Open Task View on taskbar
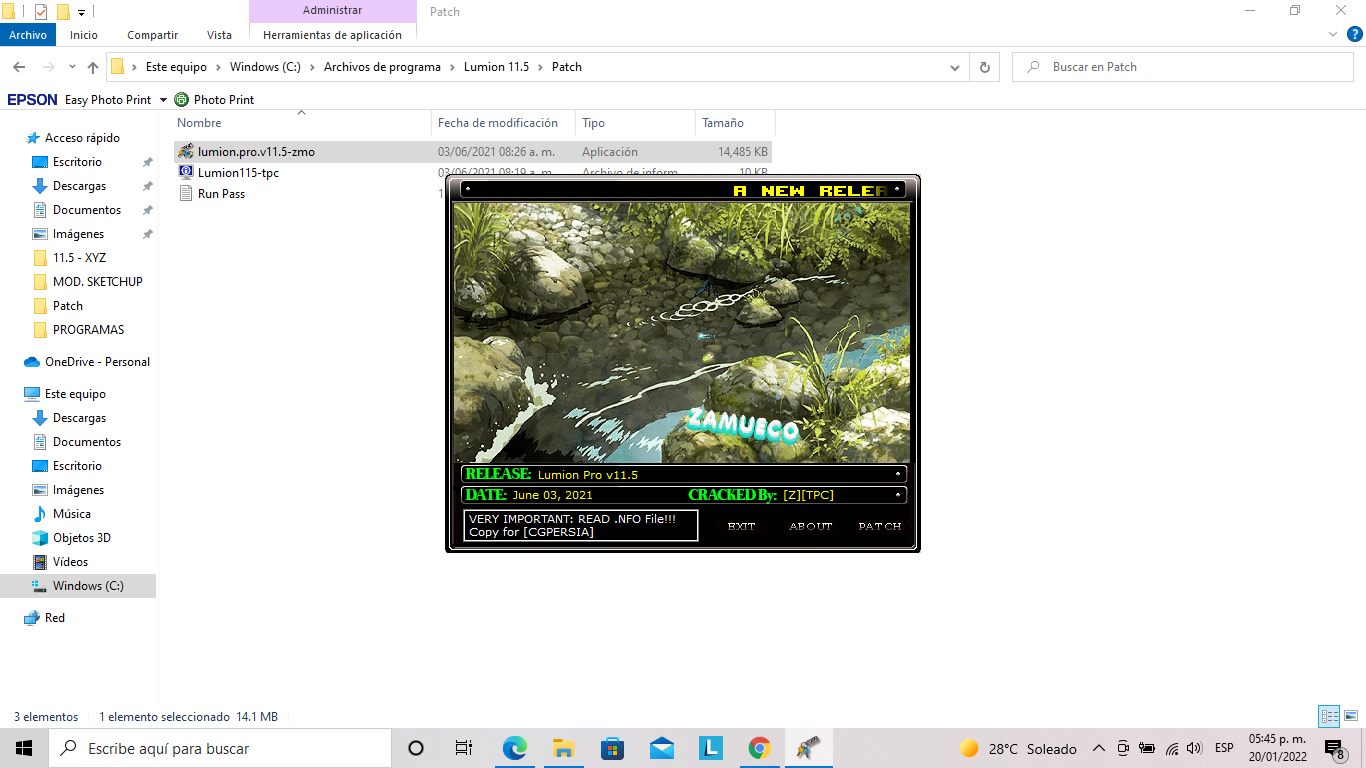Viewport: 1366px width, 768px height. (x=464, y=748)
